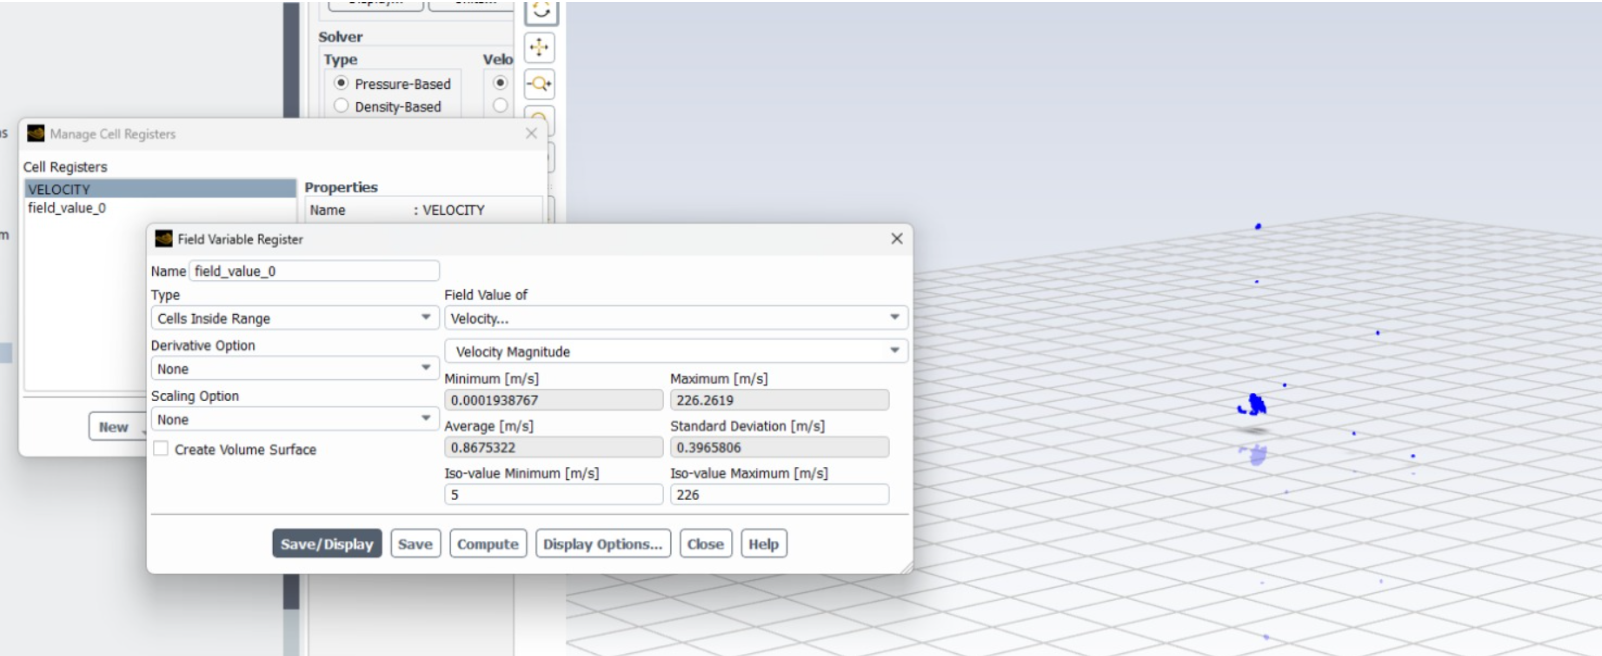The width and height of the screenshot is (1602, 656).
Task: Open the Velocity Magnitude dropdown
Action: [x=676, y=352]
